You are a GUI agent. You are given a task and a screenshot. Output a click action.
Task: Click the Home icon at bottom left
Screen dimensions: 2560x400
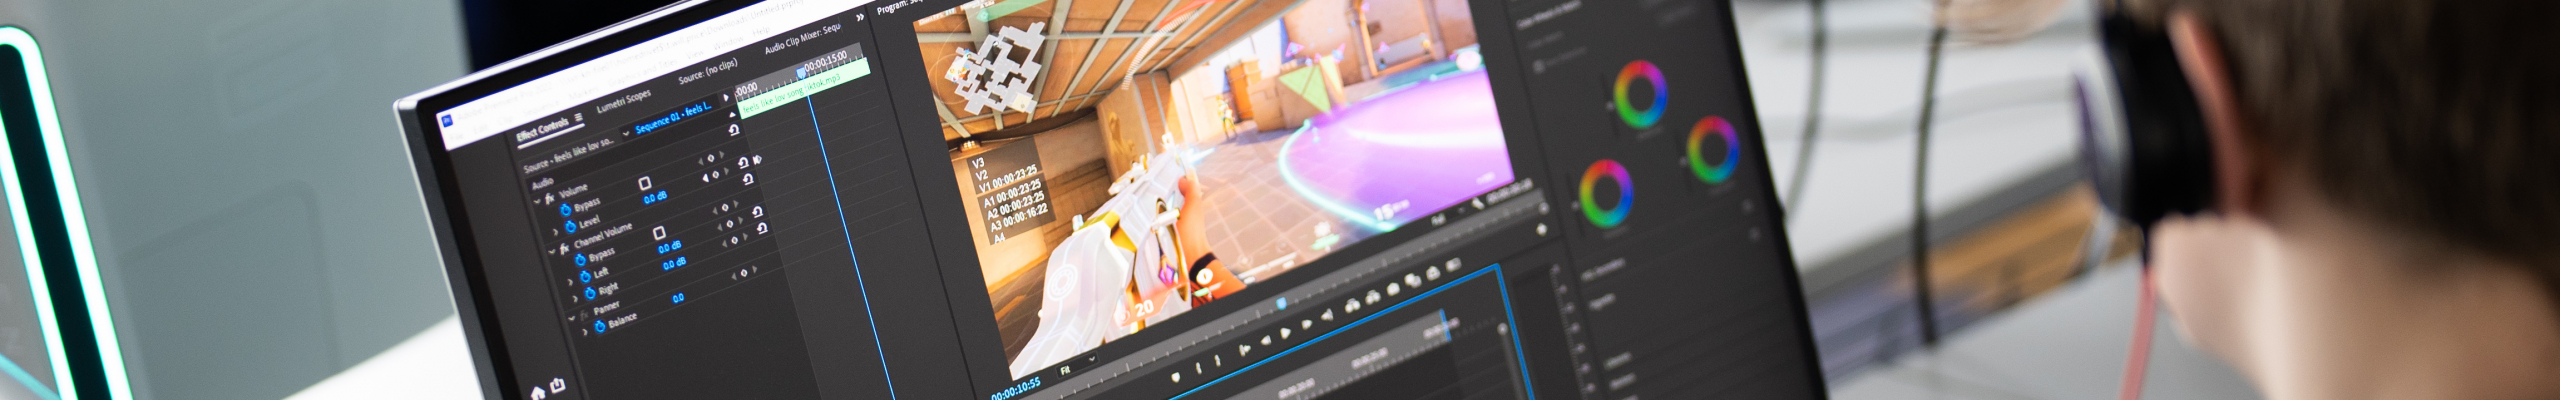coord(537,392)
